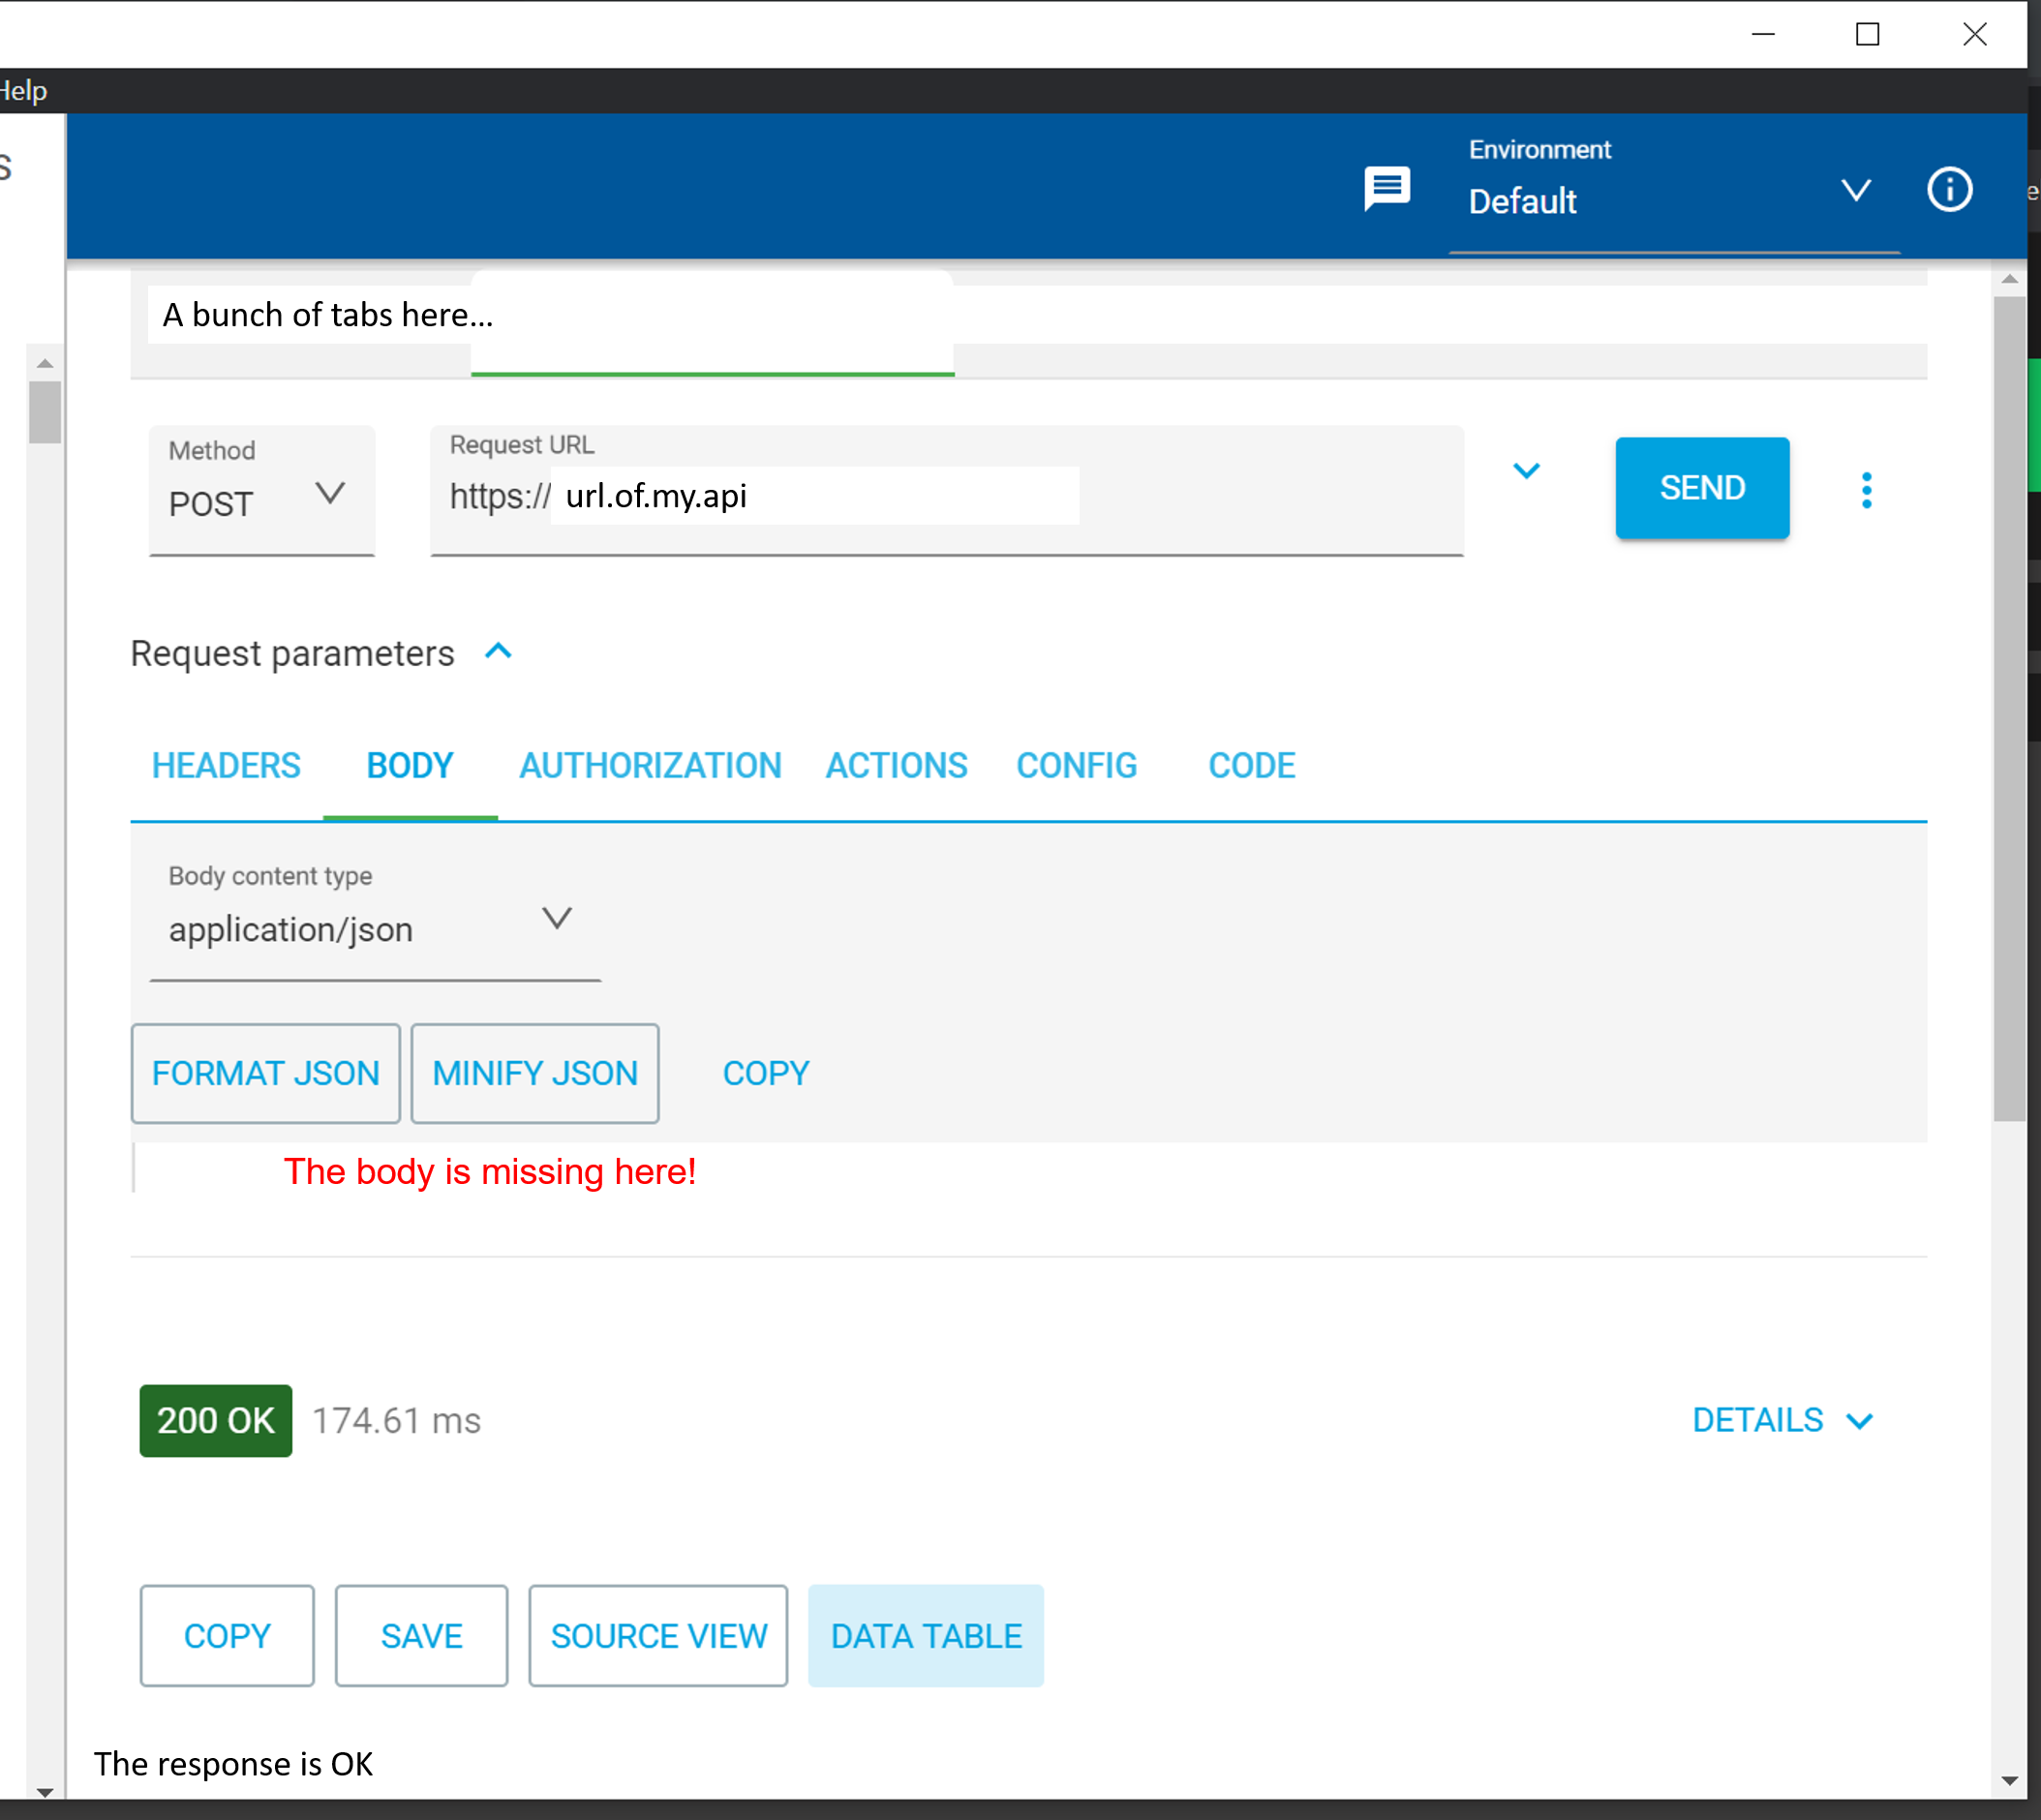Open the Body content type dropdown
This screenshot has height=1820, width=2041.
(558, 918)
